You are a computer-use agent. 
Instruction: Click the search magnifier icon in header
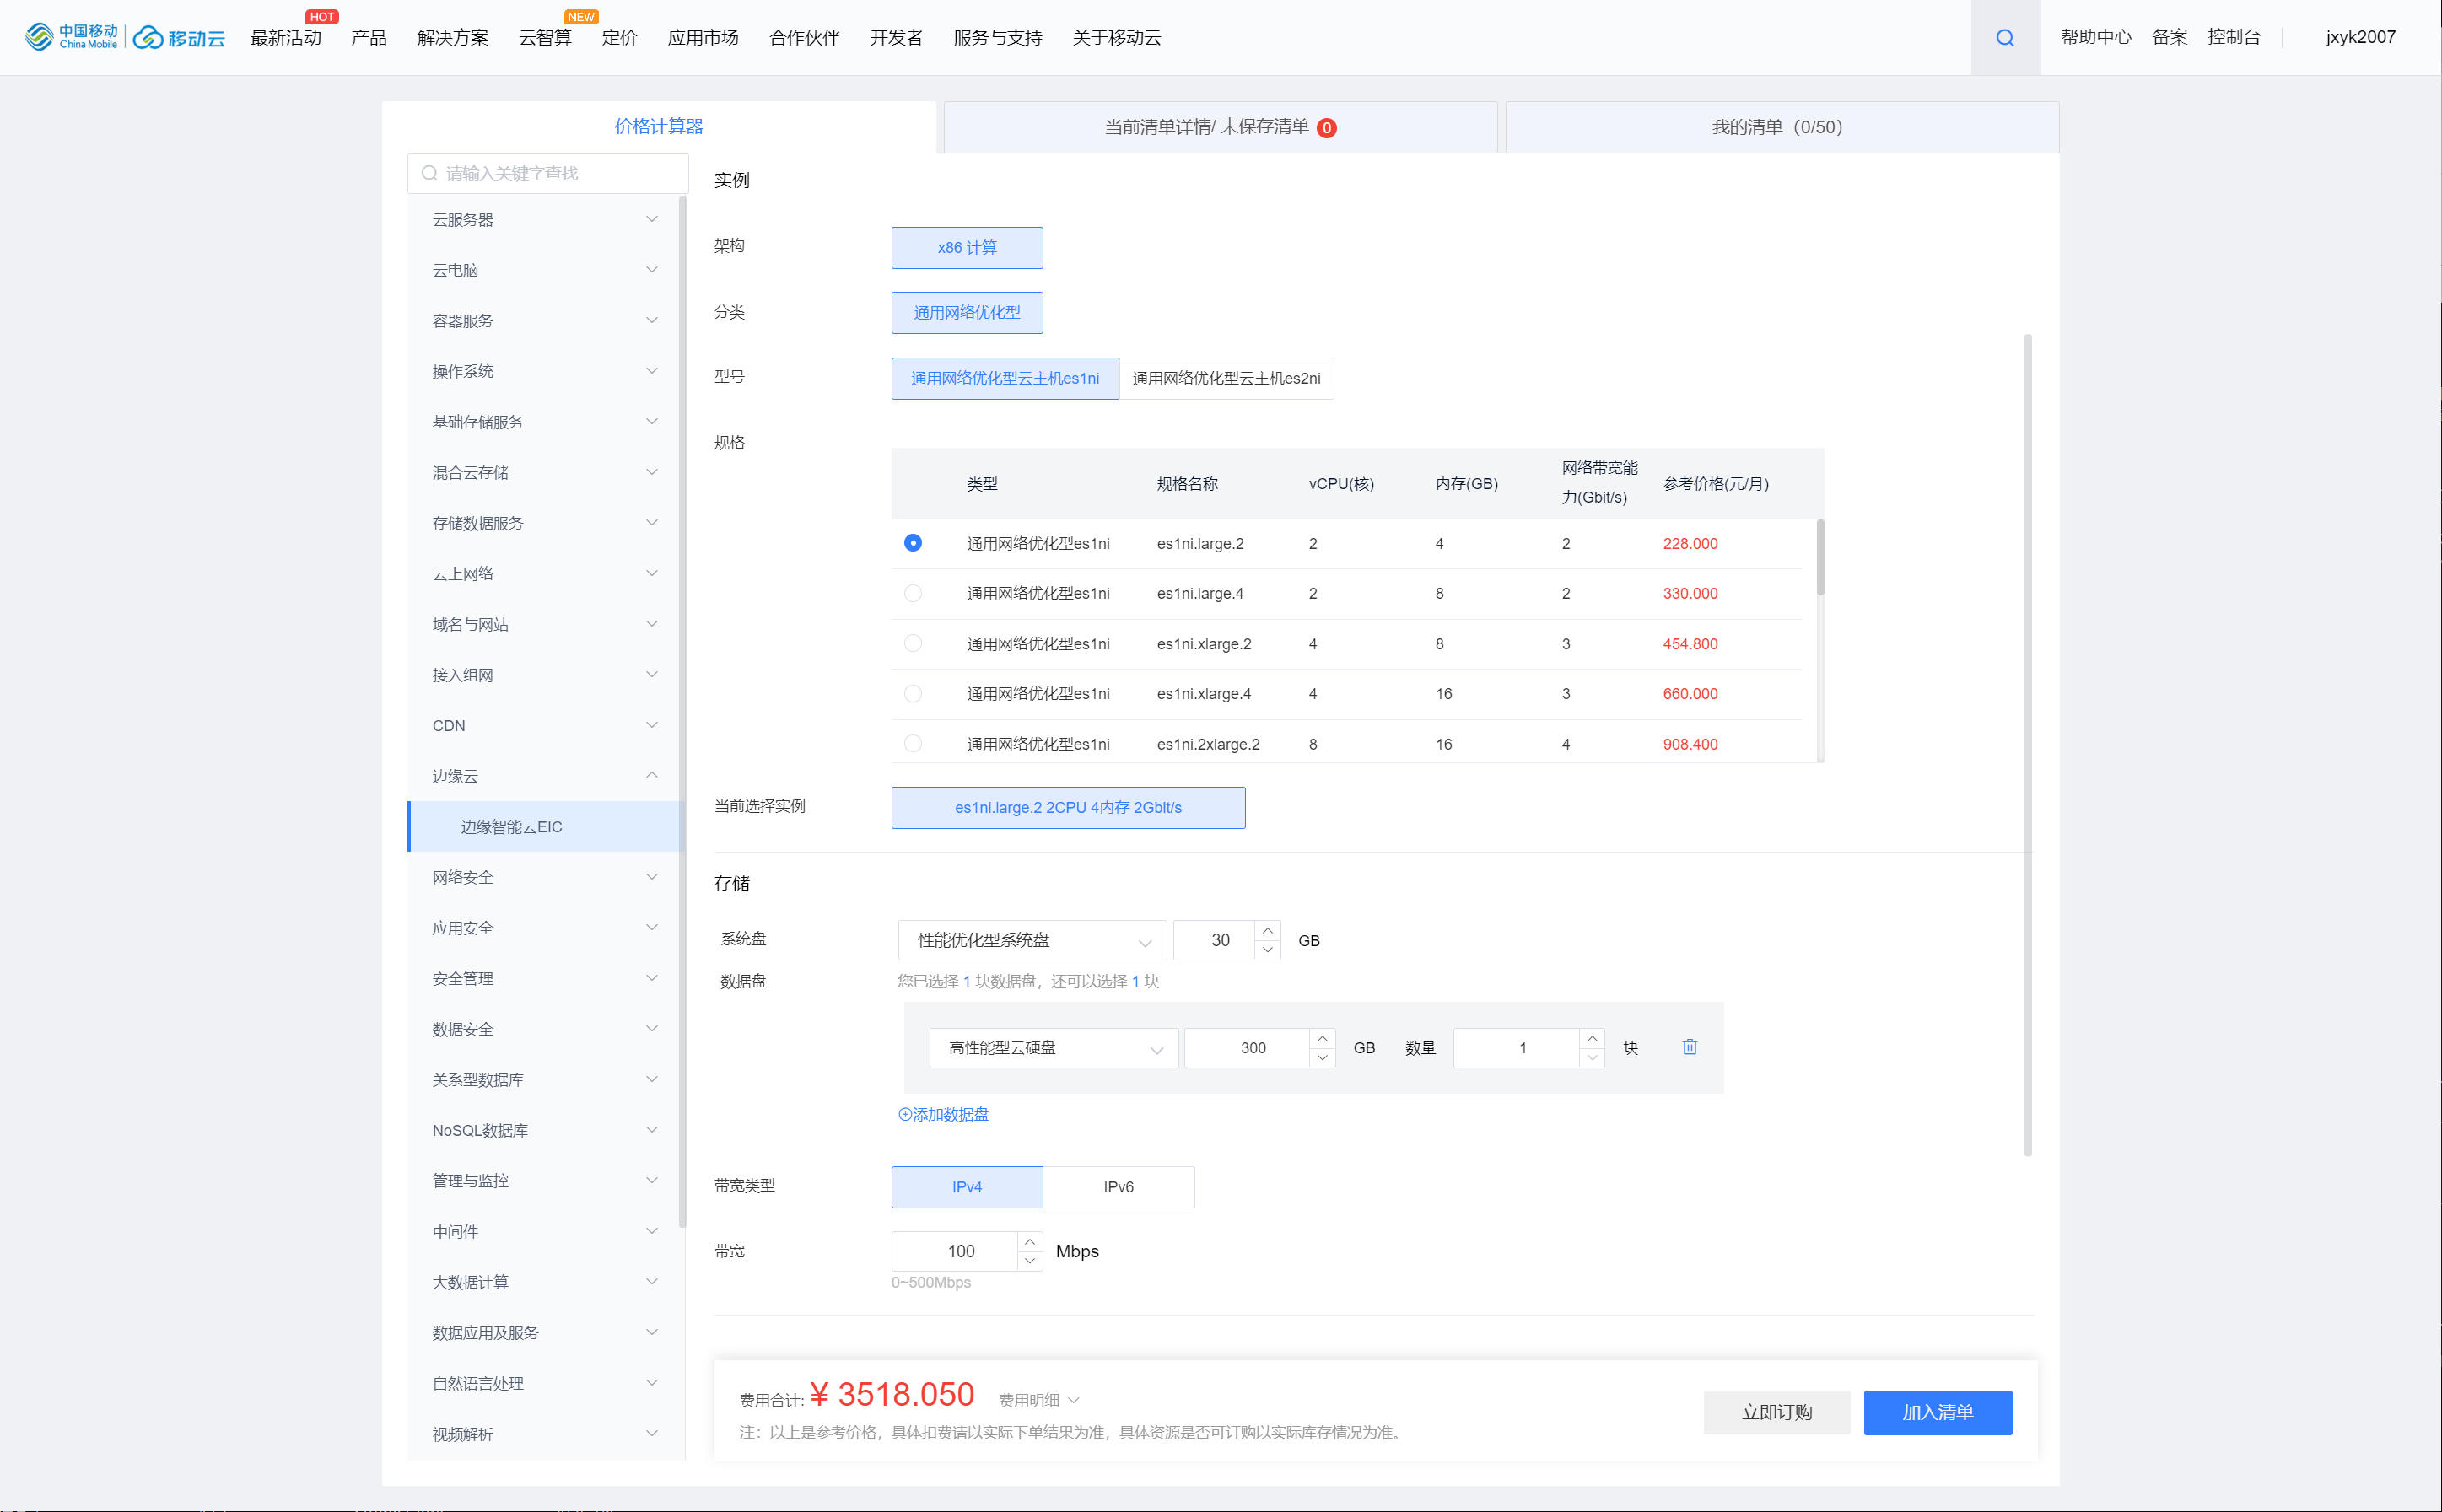tap(2004, 38)
